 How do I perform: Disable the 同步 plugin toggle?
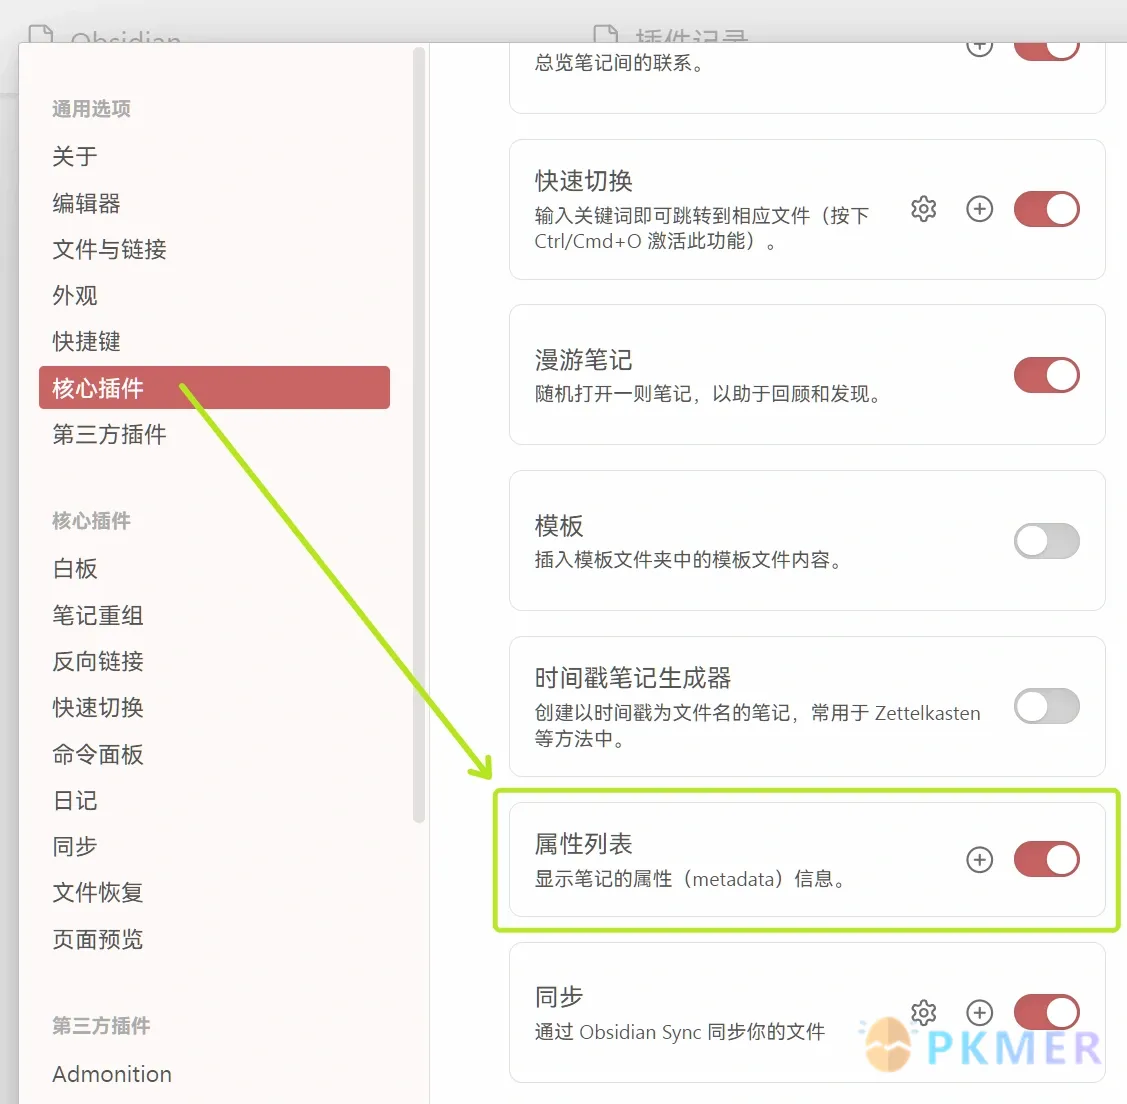(1046, 1013)
